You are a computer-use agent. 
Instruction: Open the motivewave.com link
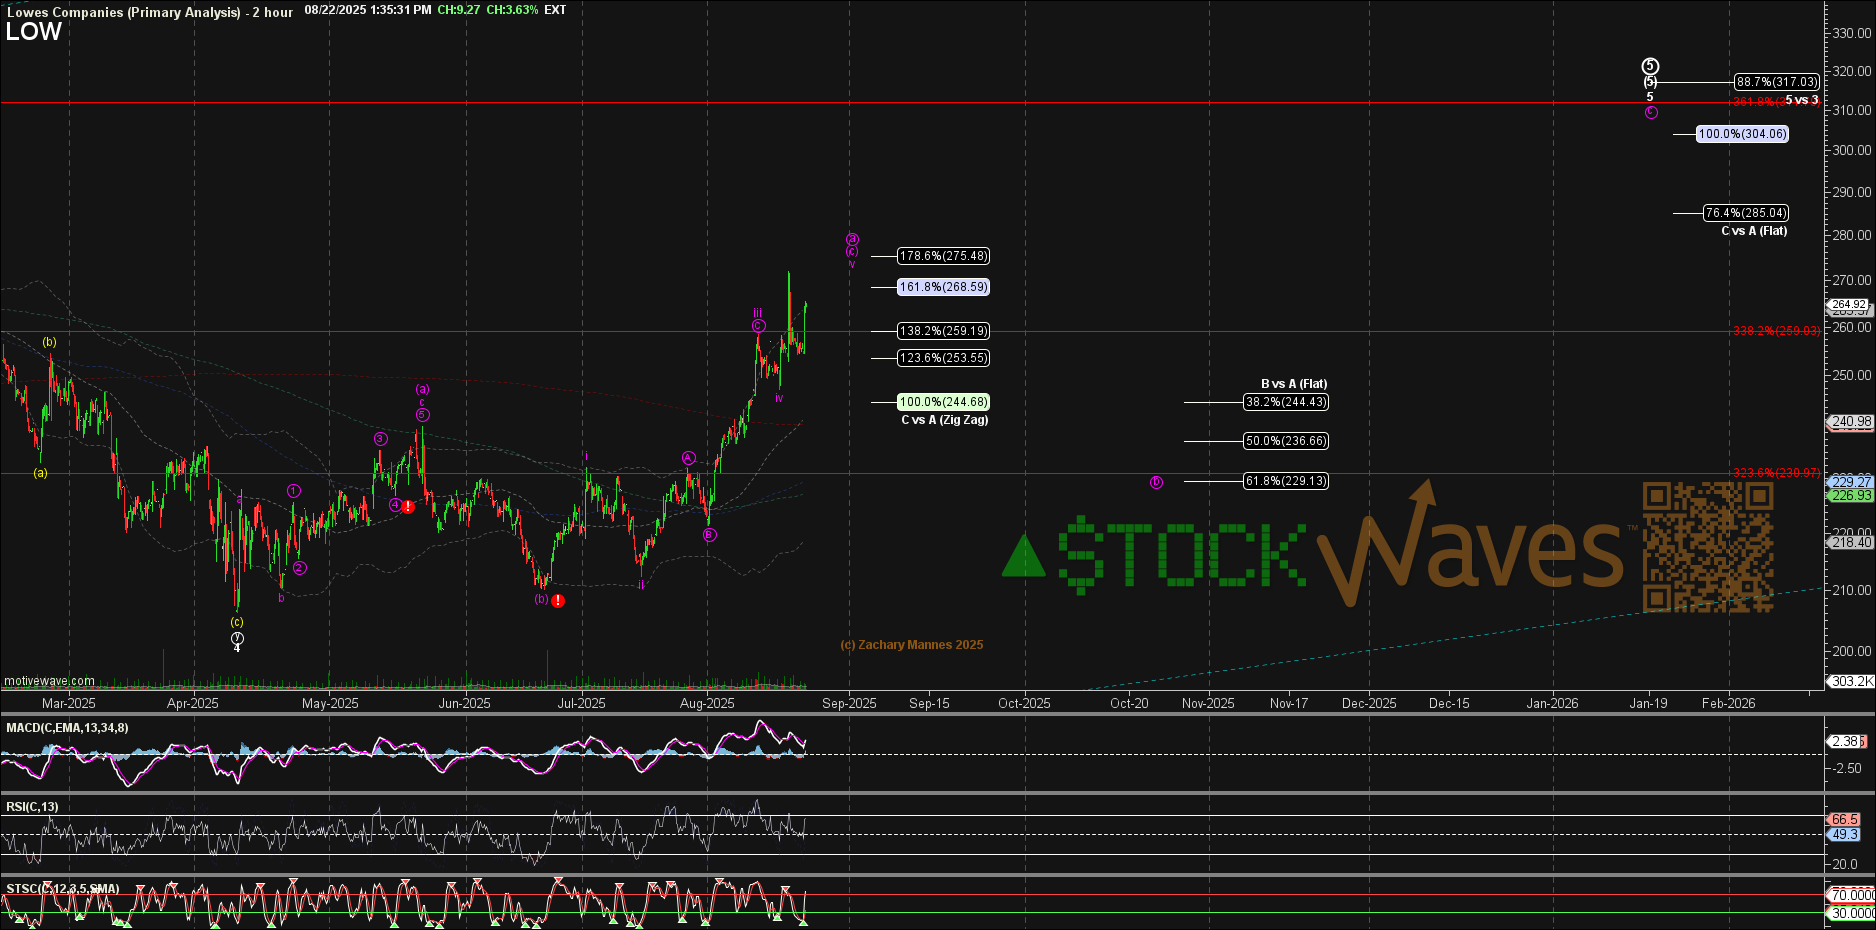pyautogui.click(x=49, y=681)
